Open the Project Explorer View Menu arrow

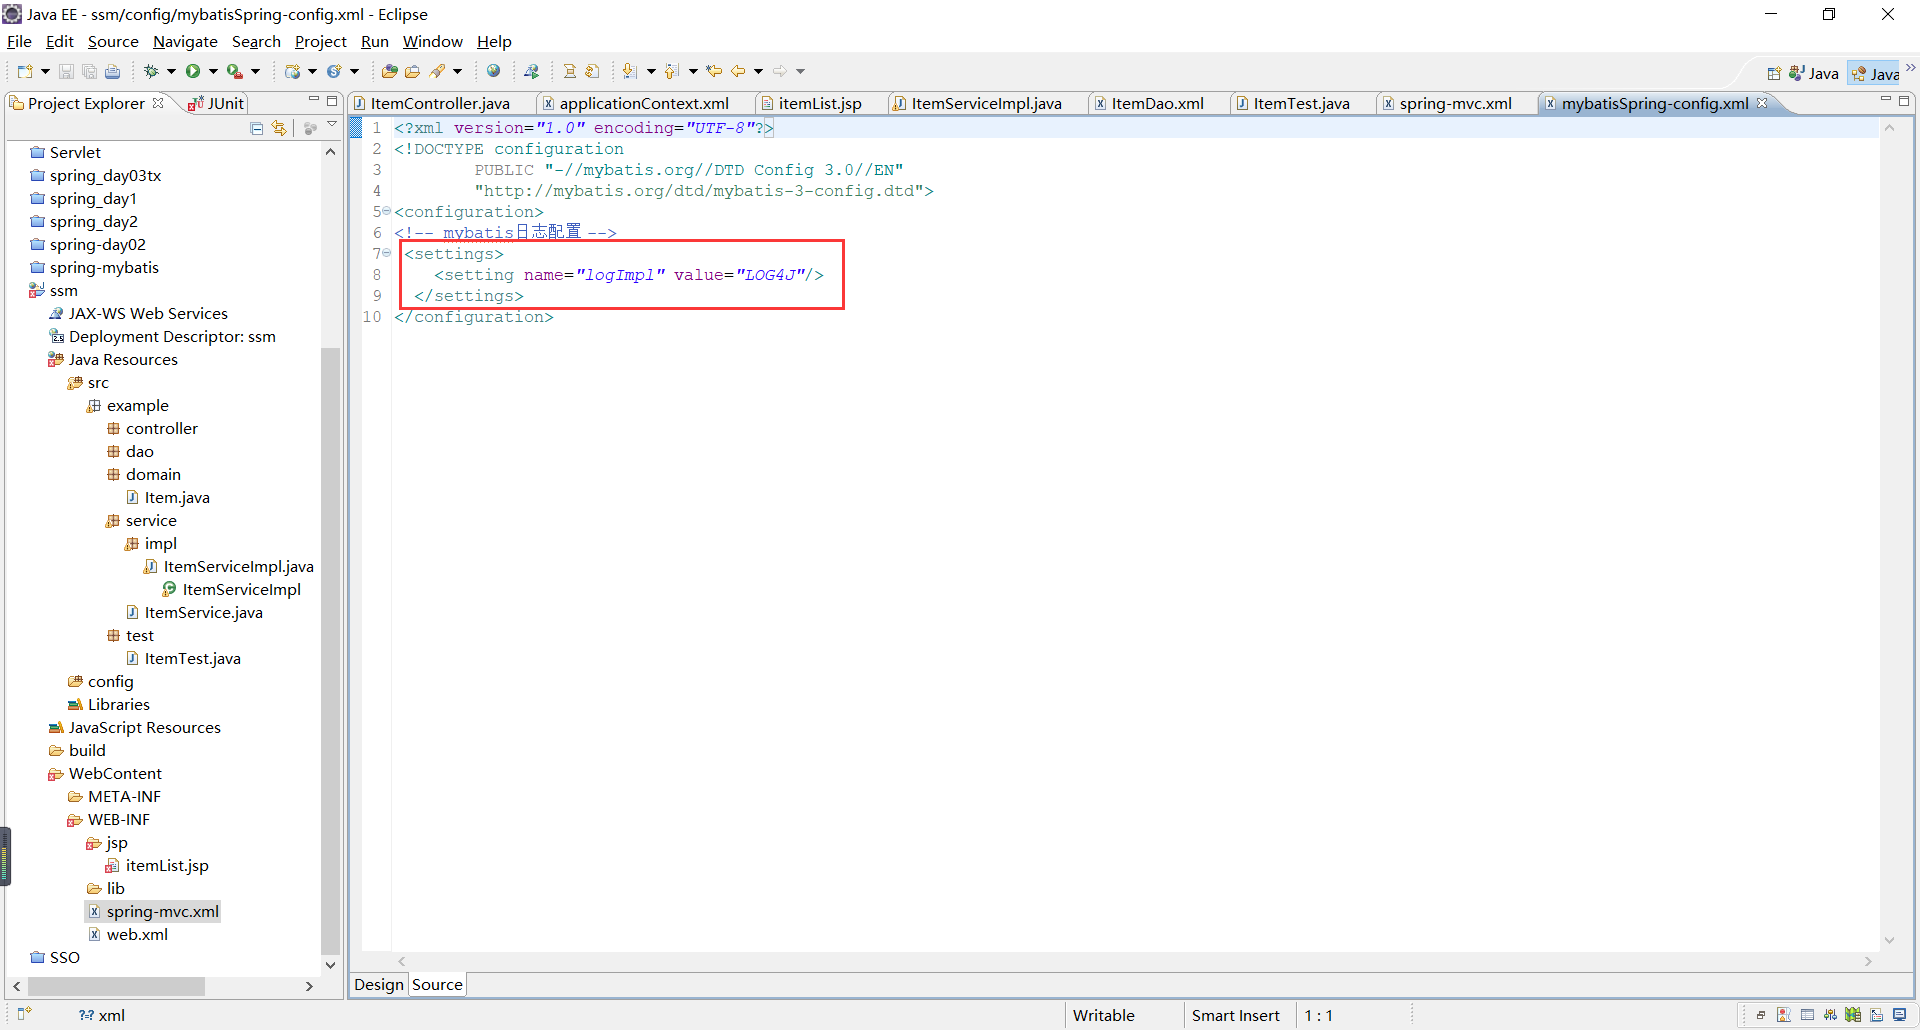(332, 126)
